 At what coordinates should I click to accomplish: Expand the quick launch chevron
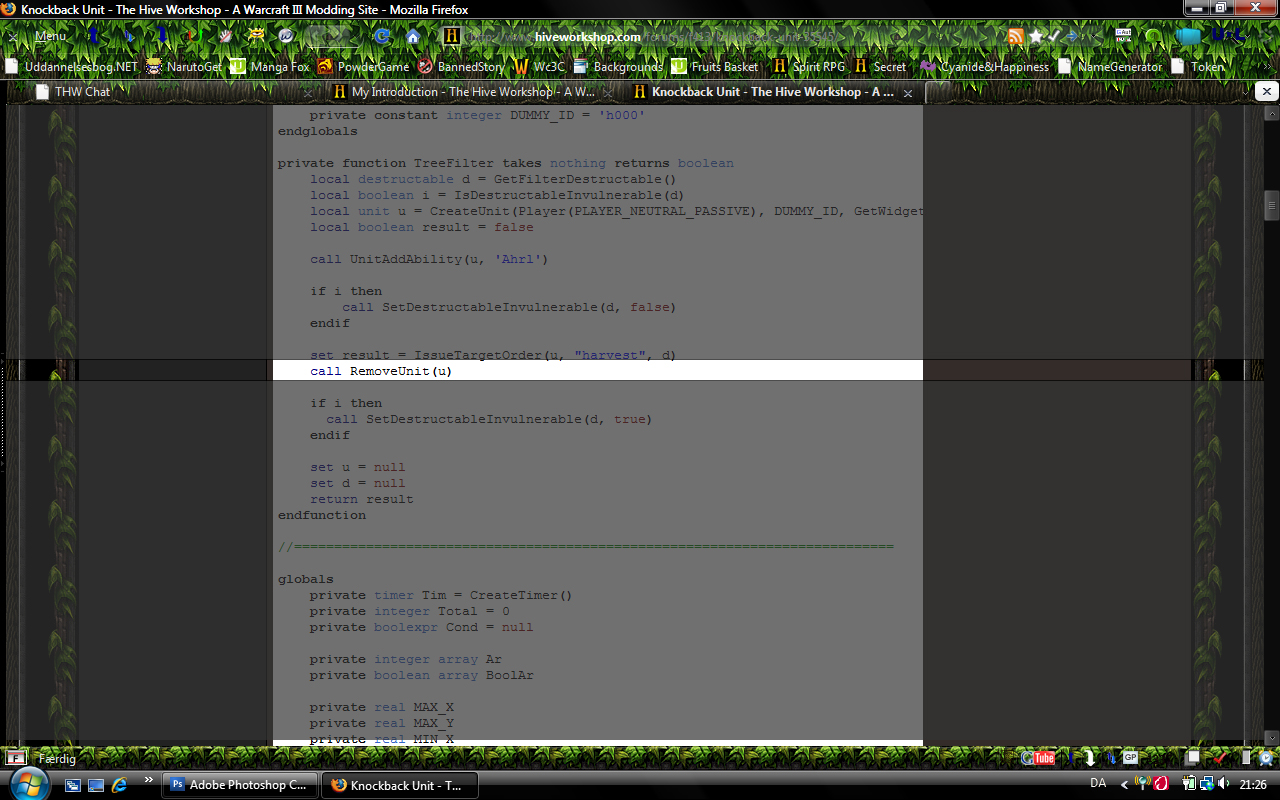tap(150, 780)
